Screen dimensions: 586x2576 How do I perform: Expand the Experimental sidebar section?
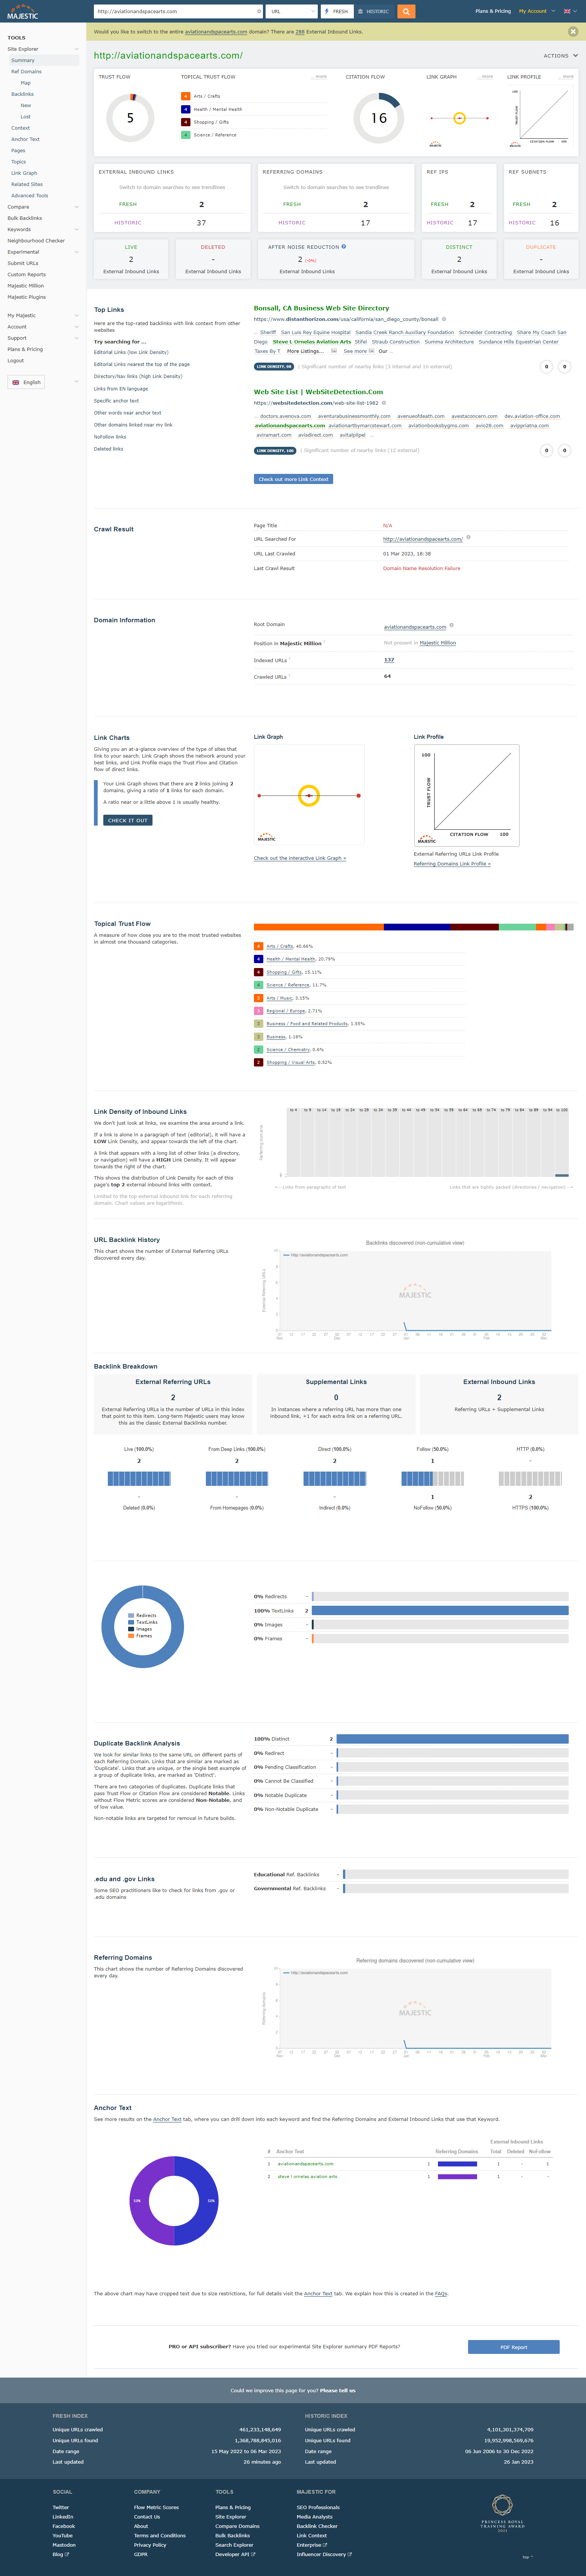(76, 252)
